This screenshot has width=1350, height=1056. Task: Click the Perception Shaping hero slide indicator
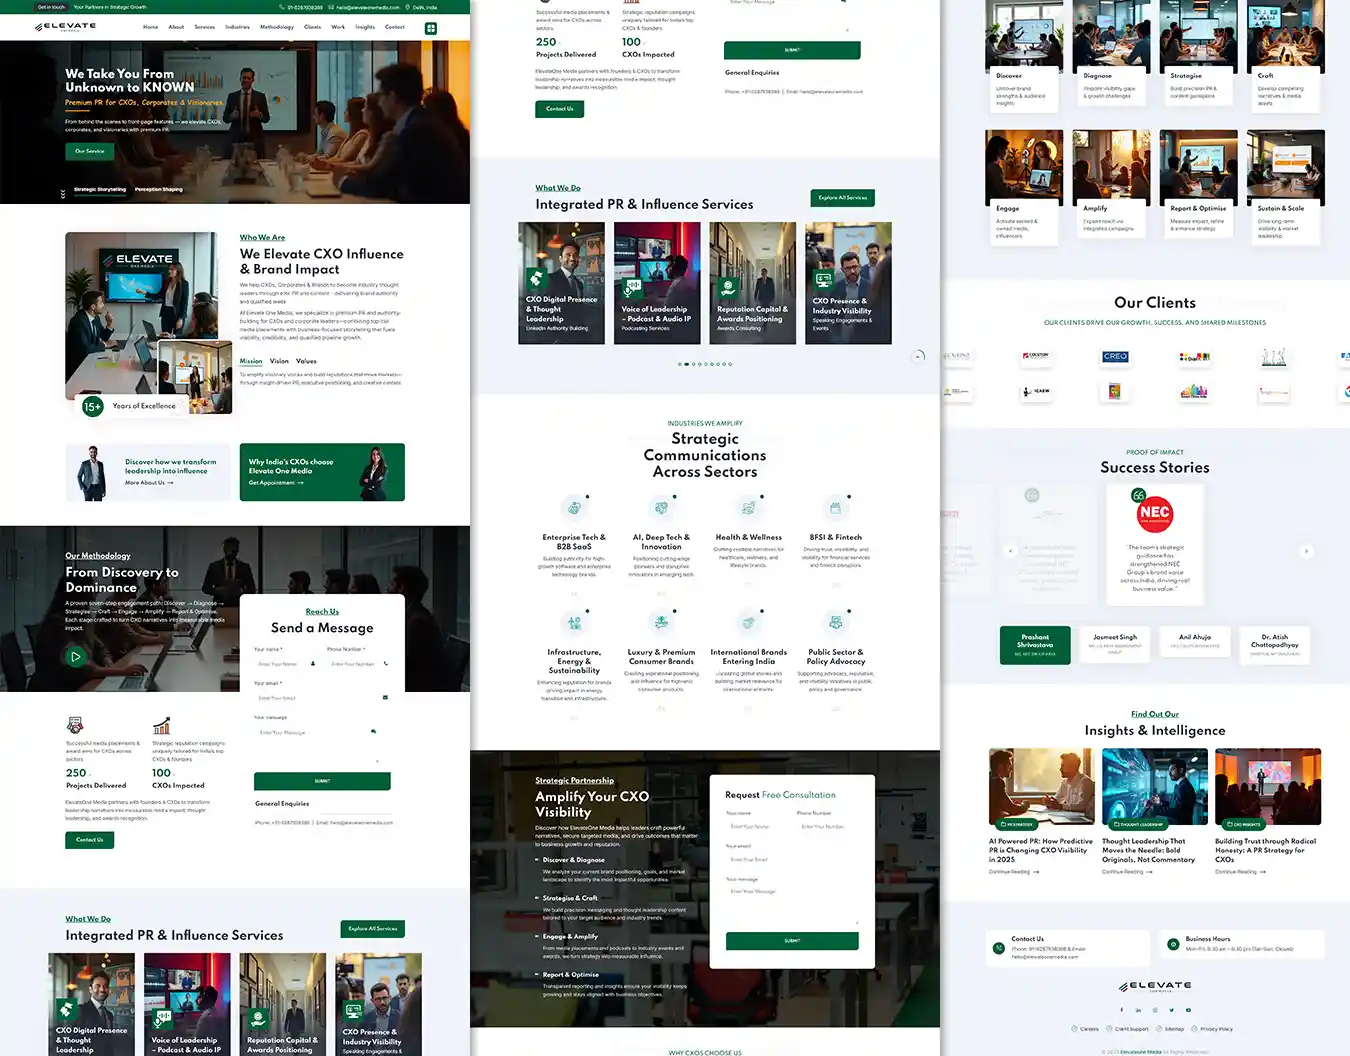click(x=159, y=189)
